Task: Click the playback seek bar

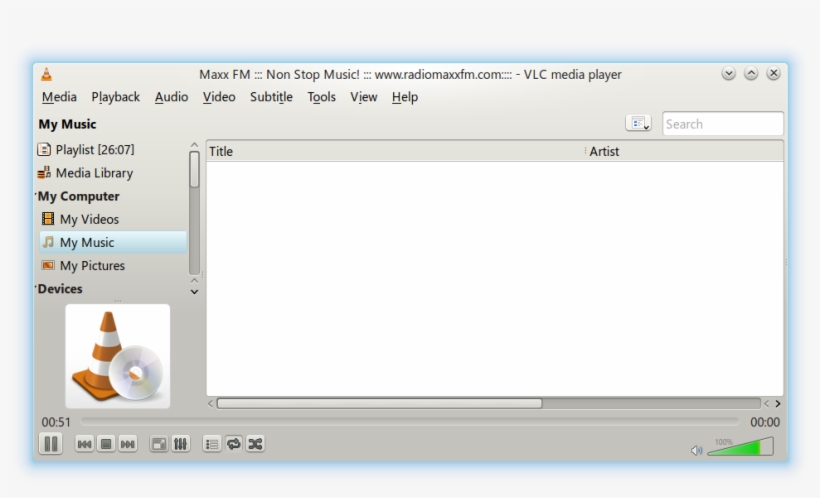Action: click(409, 421)
